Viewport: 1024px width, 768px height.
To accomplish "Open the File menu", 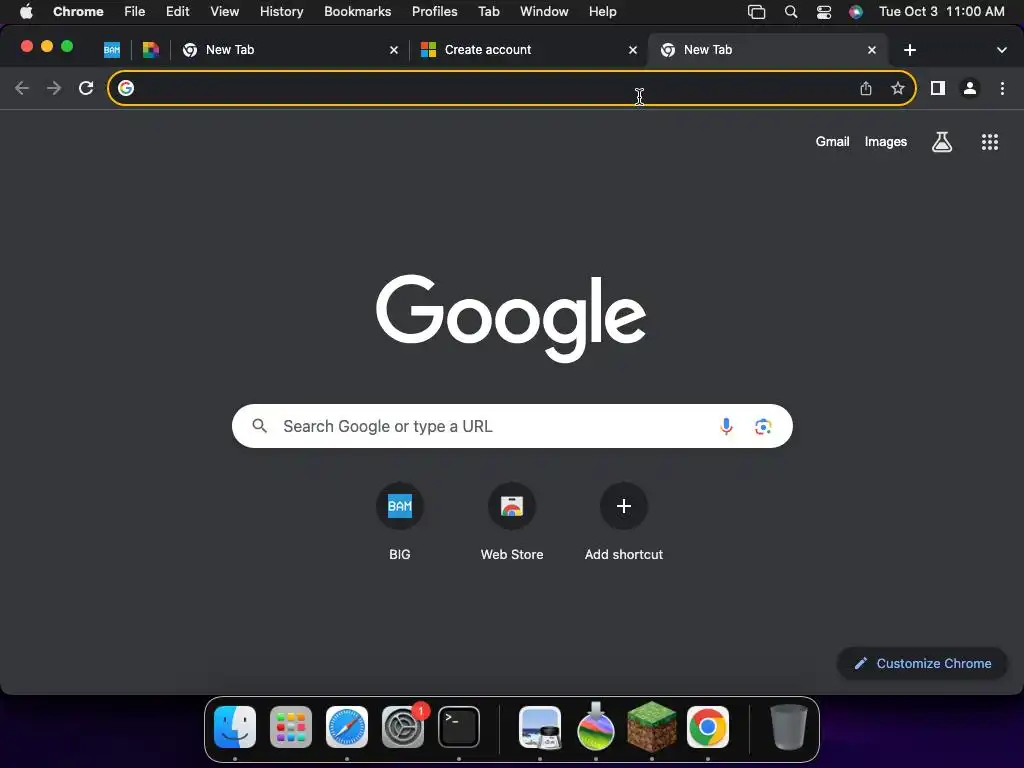I will pos(135,12).
